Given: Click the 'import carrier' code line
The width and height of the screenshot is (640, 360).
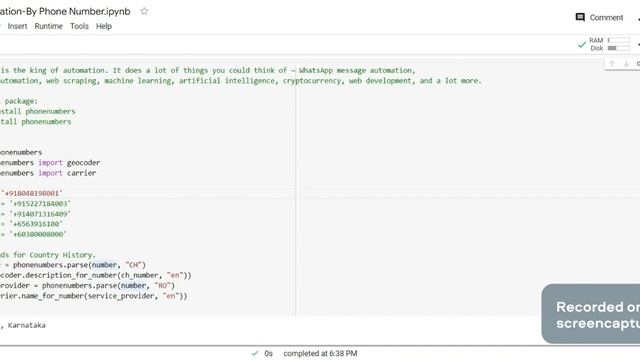Looking at the screenshot, I should coord(48,173).
